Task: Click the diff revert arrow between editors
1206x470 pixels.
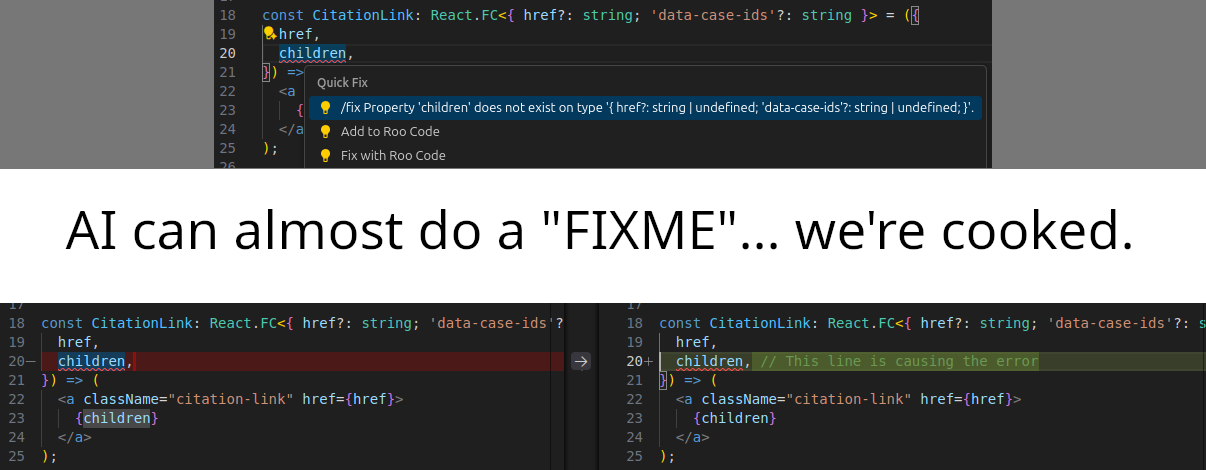Action: pos(581,362)
